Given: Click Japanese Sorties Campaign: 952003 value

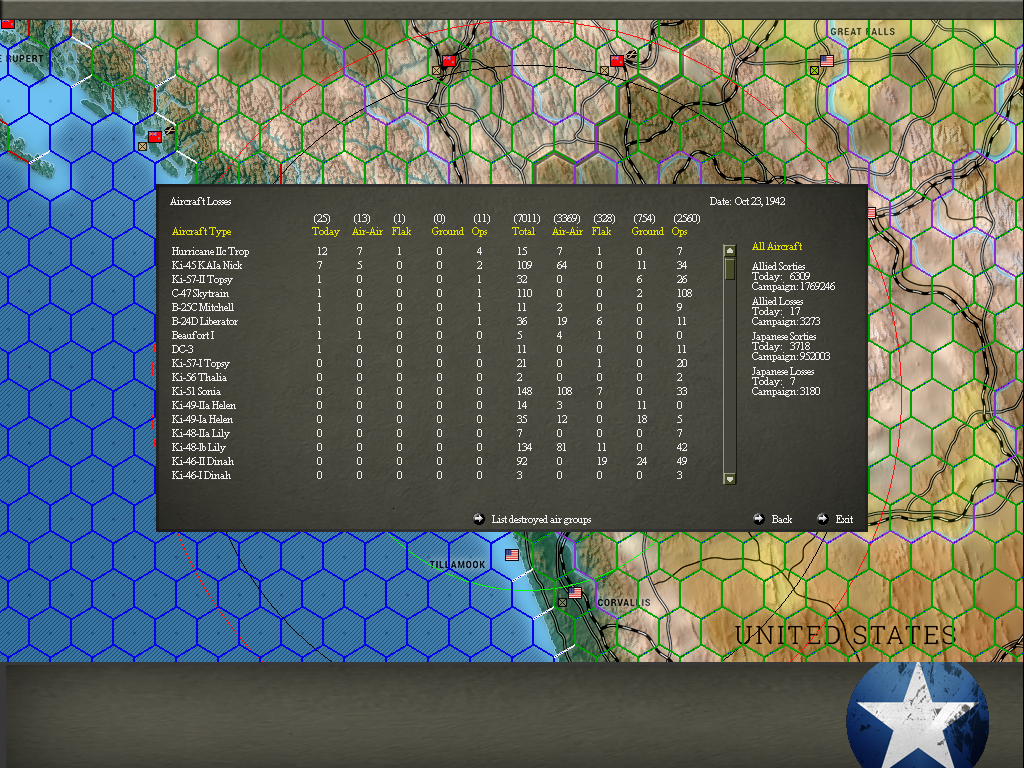Looking at the screenshot, I should tap(790, 357).
